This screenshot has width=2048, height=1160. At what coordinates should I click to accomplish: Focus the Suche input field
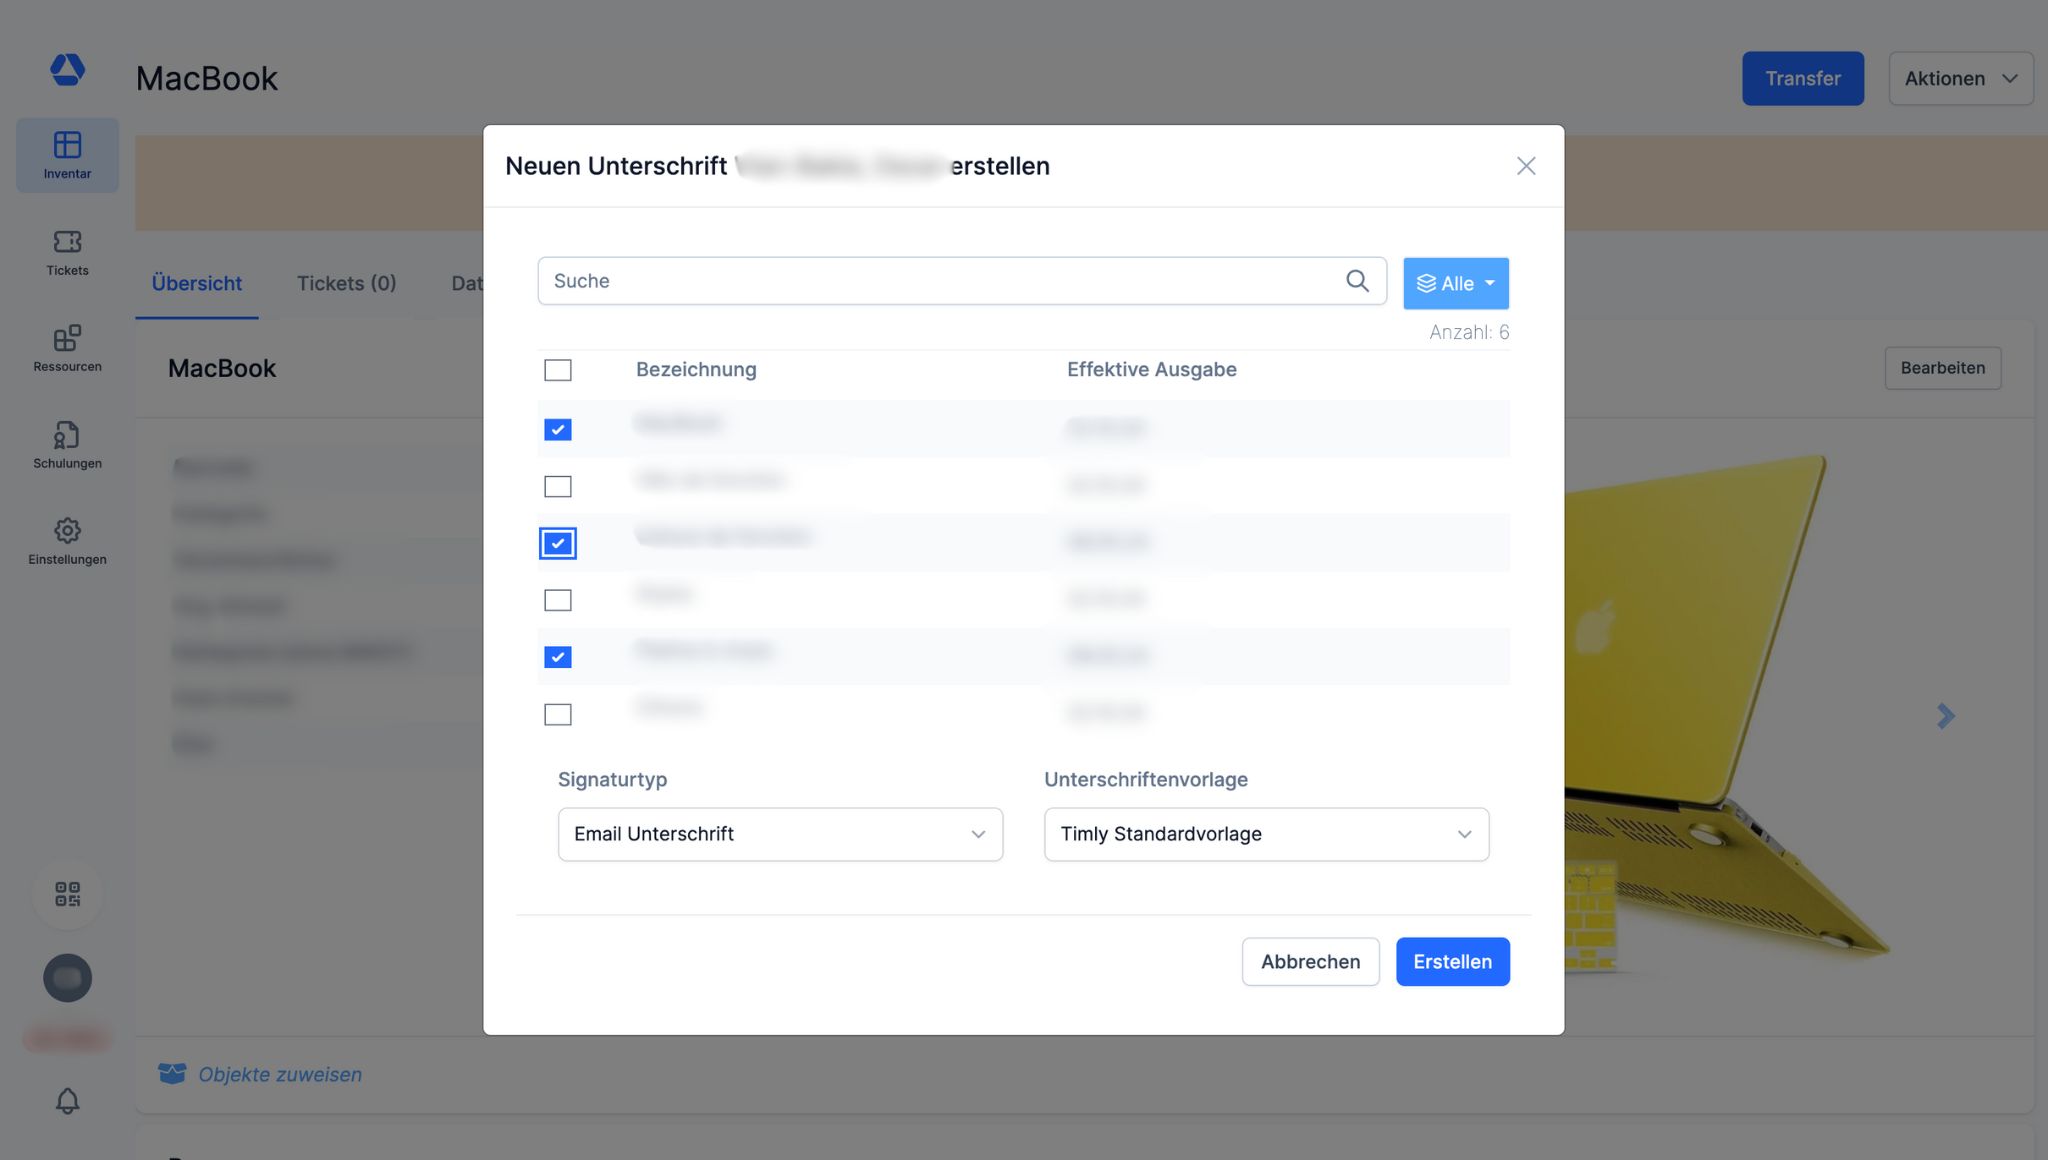pos(962,281)
